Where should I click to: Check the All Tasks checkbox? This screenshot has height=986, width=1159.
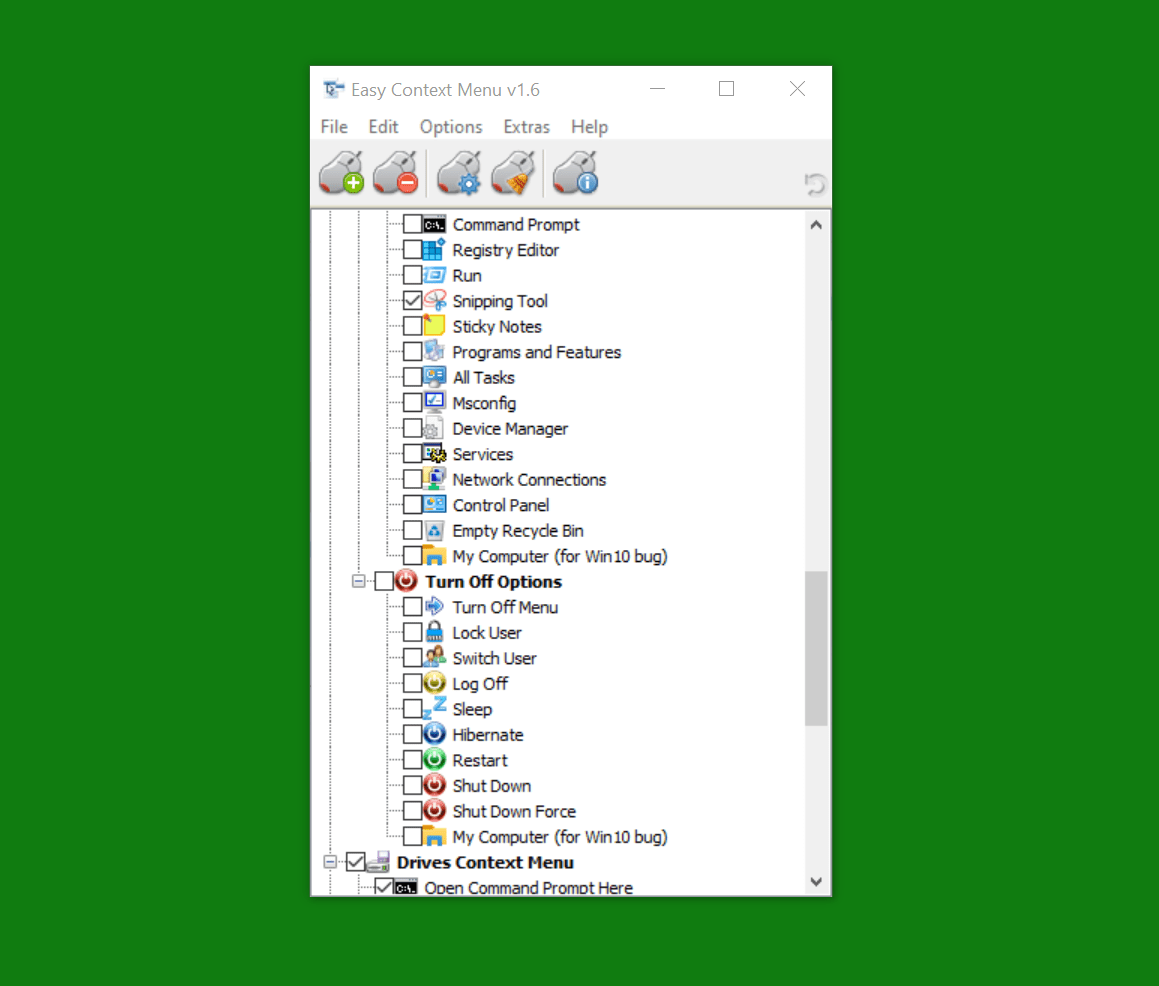click(x=412, y=378)
